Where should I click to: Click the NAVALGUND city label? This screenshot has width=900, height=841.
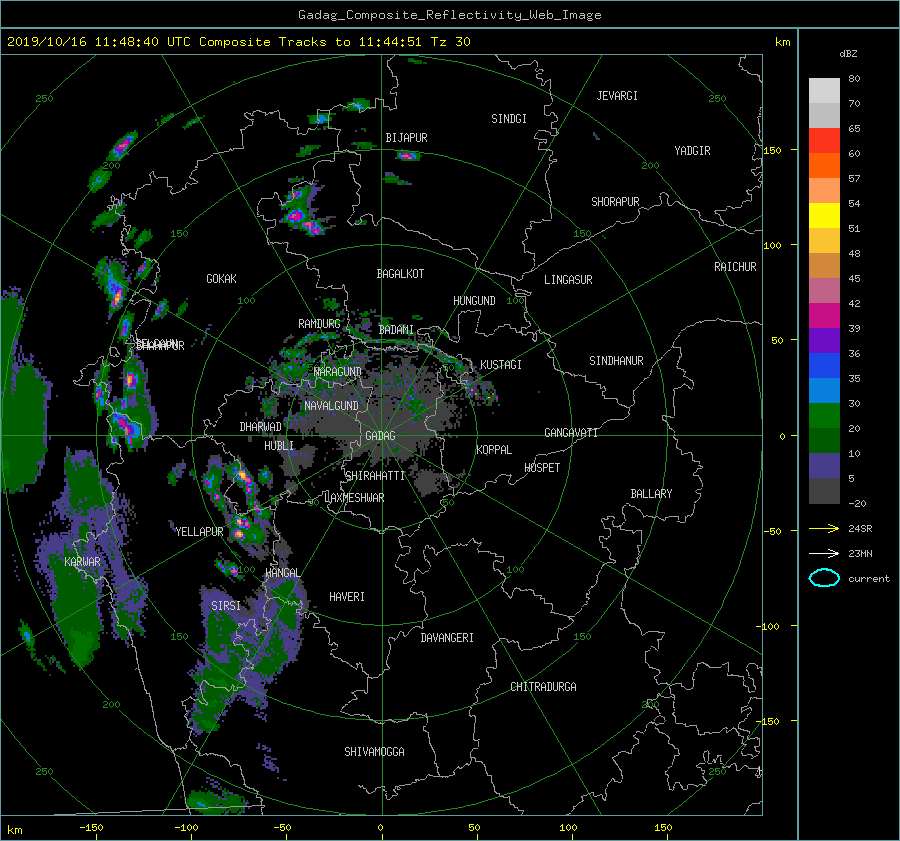tap(331, 406)
